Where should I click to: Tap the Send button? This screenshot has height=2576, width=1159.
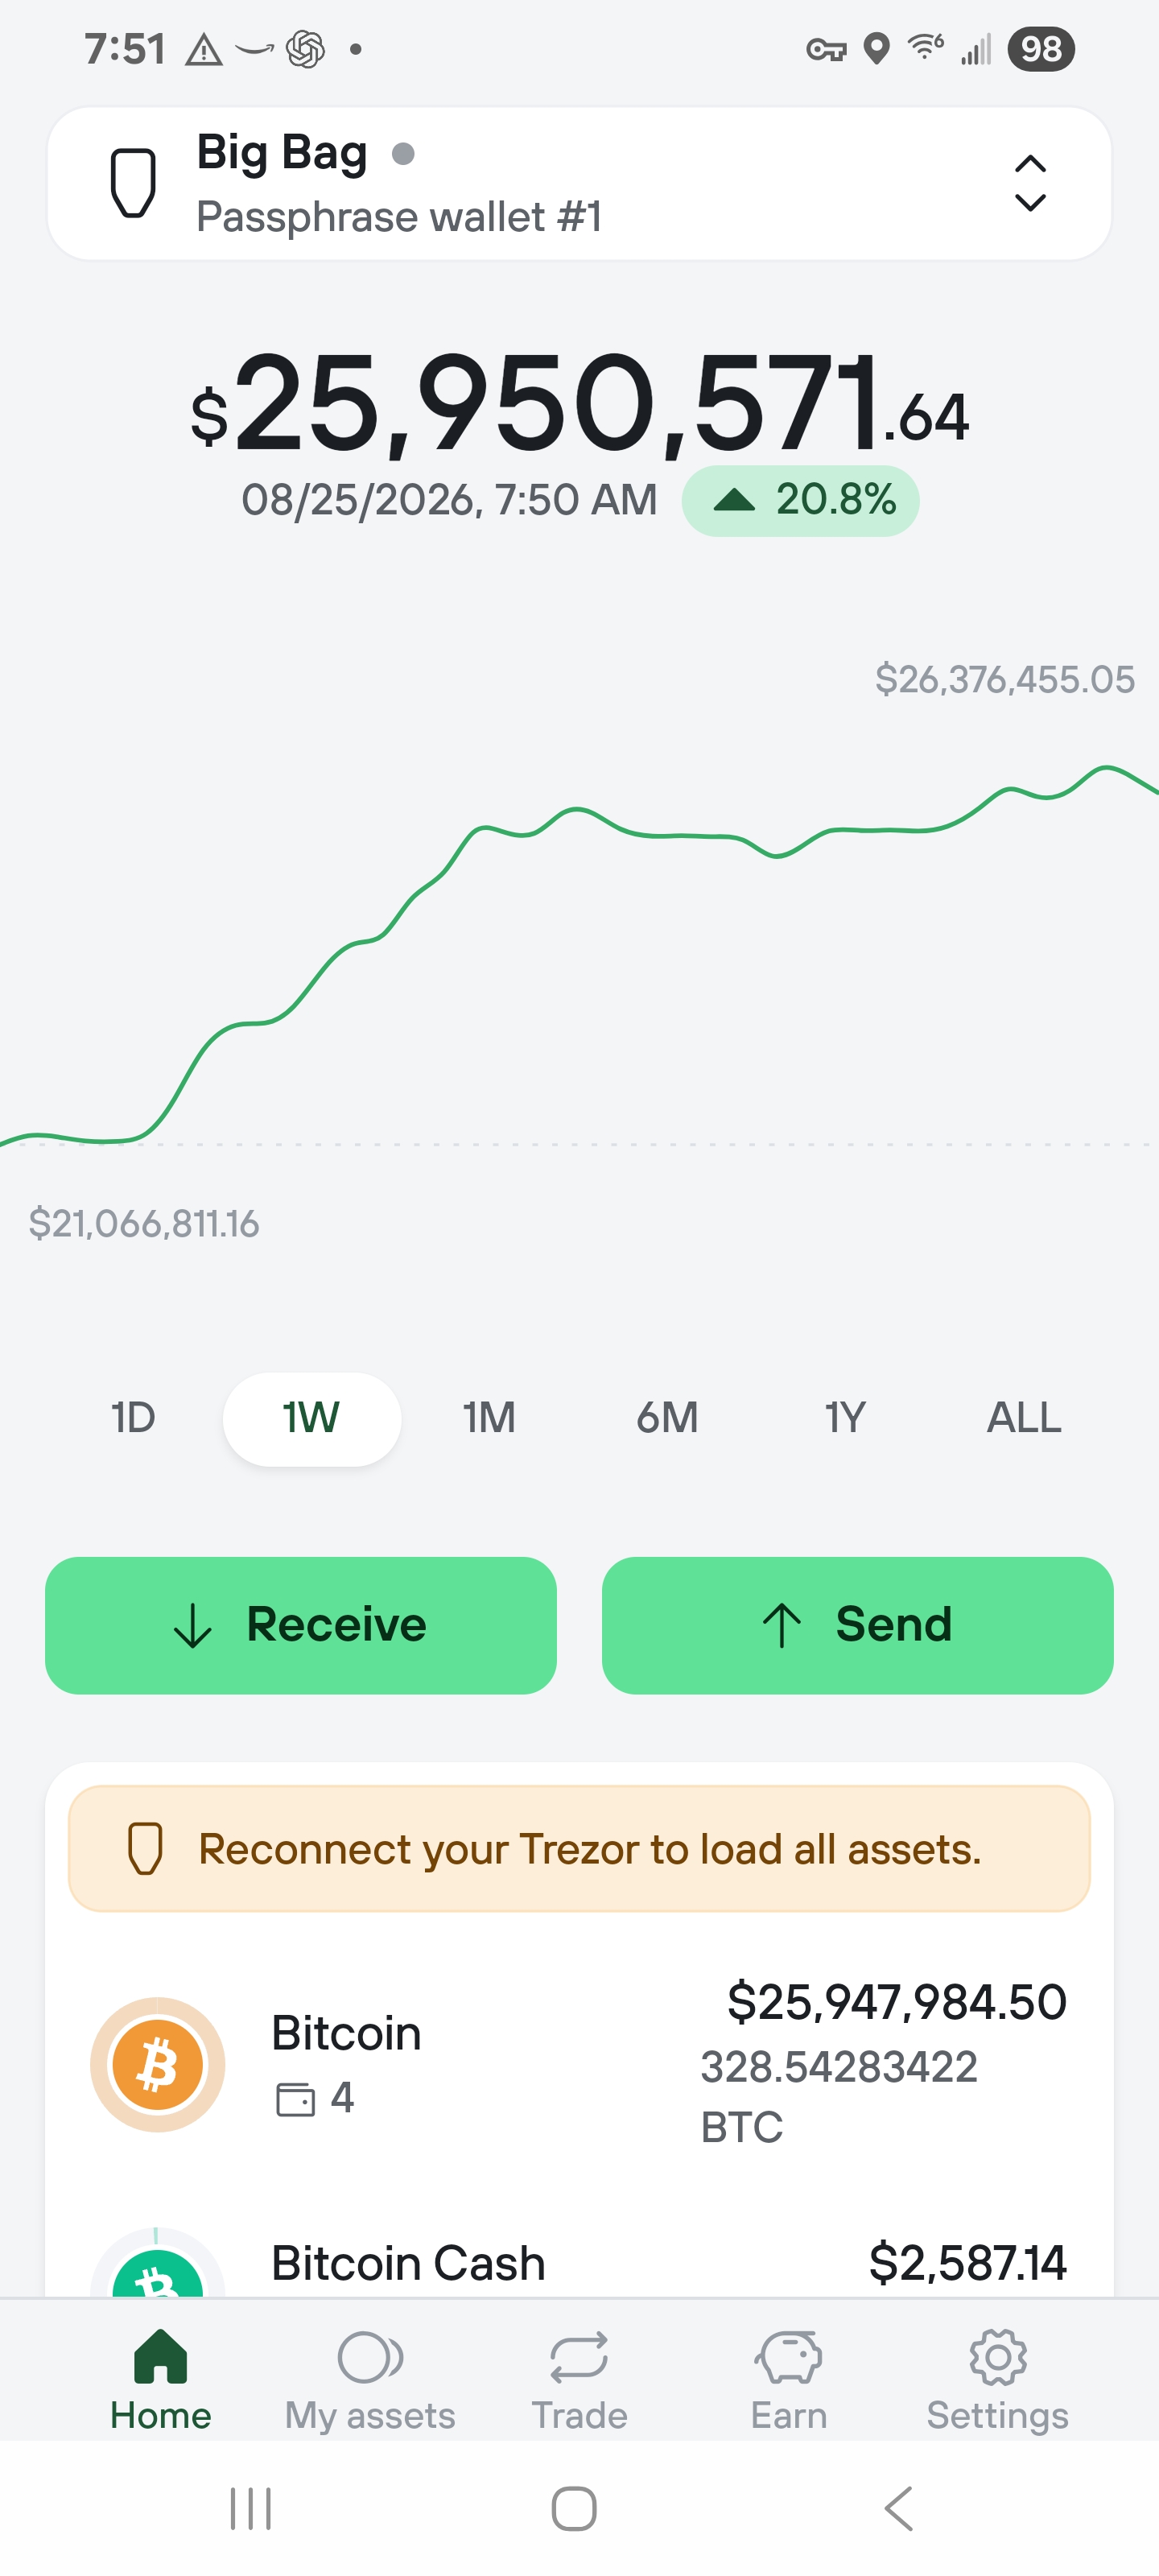tap(857, 1625)
